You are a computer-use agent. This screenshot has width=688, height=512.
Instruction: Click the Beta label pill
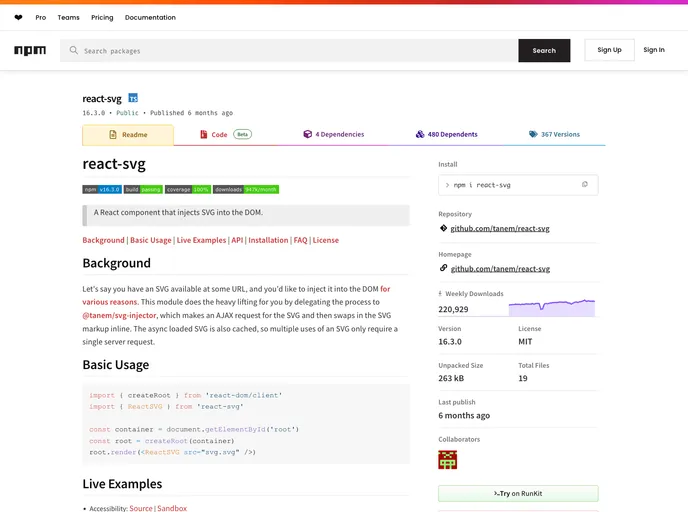click(x=243, y=134)
